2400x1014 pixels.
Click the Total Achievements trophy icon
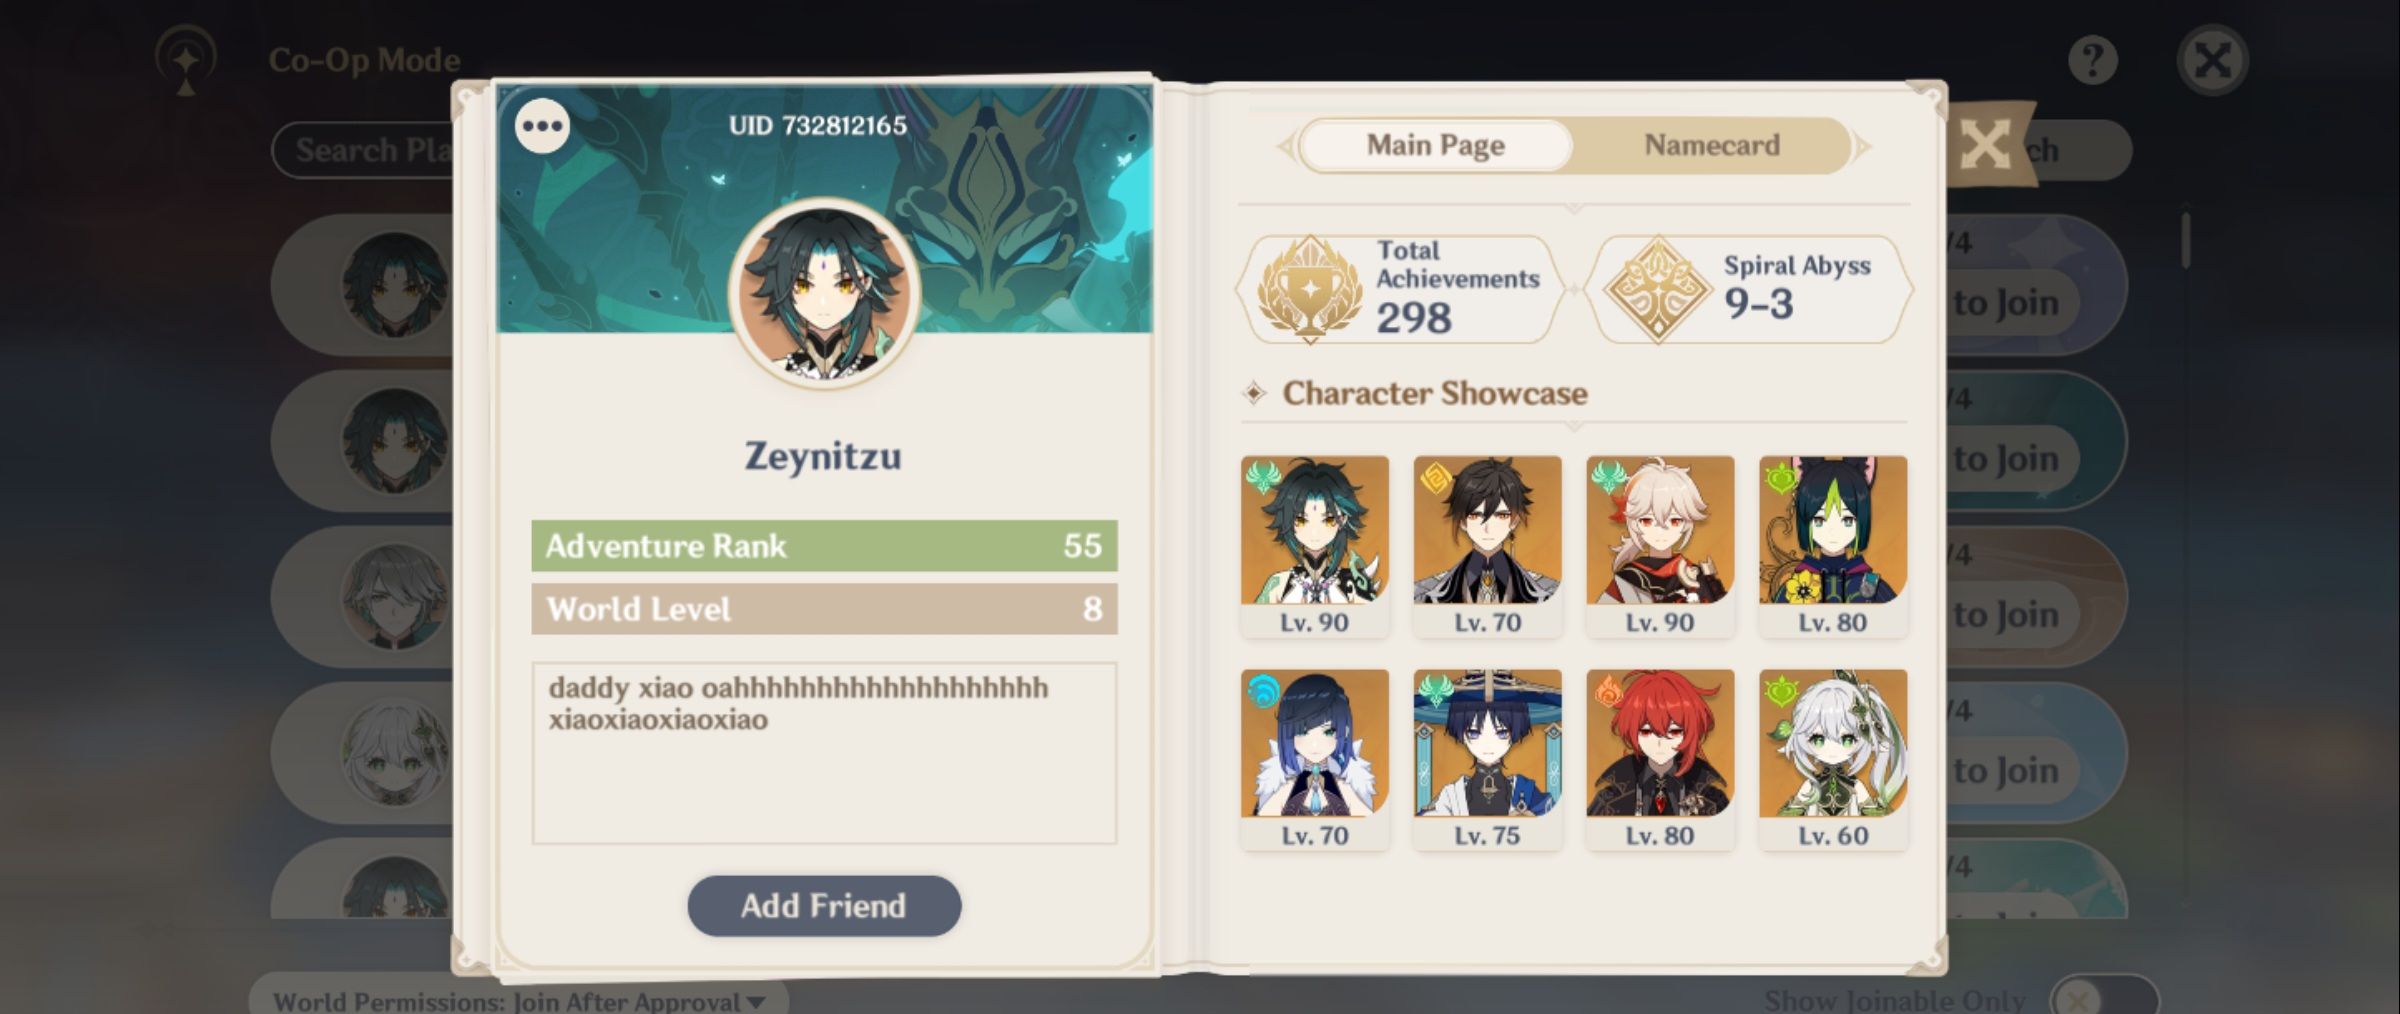(x=1309, y=288)
